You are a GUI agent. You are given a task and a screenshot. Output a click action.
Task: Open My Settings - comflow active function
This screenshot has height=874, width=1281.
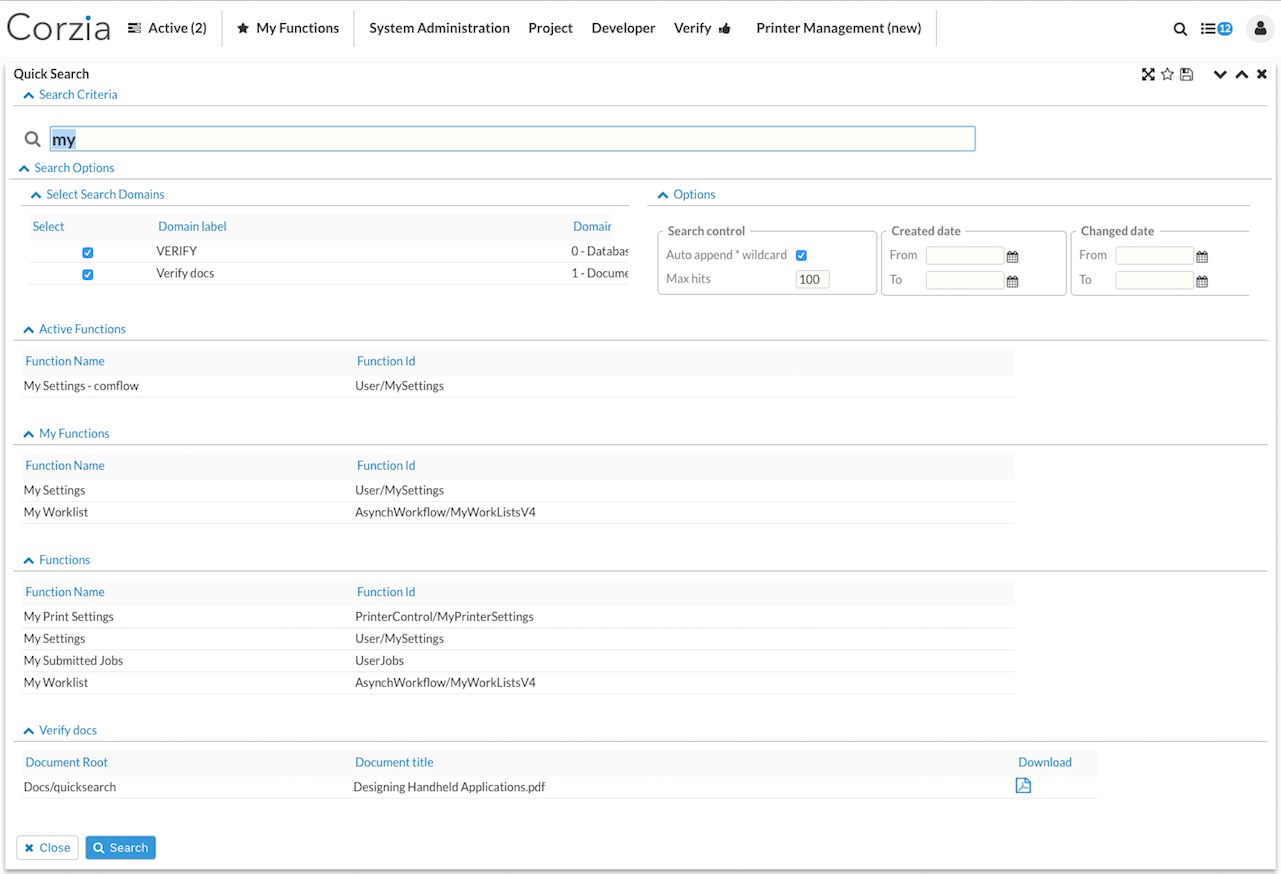tap(81, 386)
